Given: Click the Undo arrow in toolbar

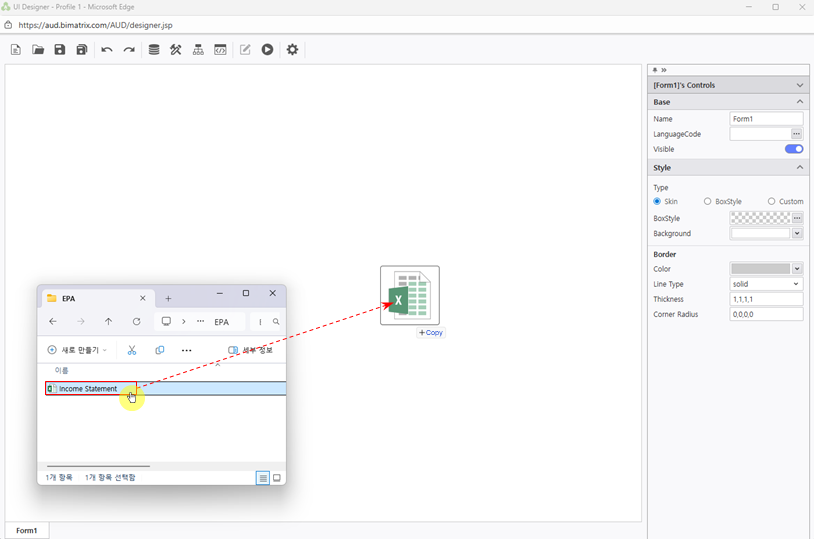Looking at the screenshot, I should [107, 50].
